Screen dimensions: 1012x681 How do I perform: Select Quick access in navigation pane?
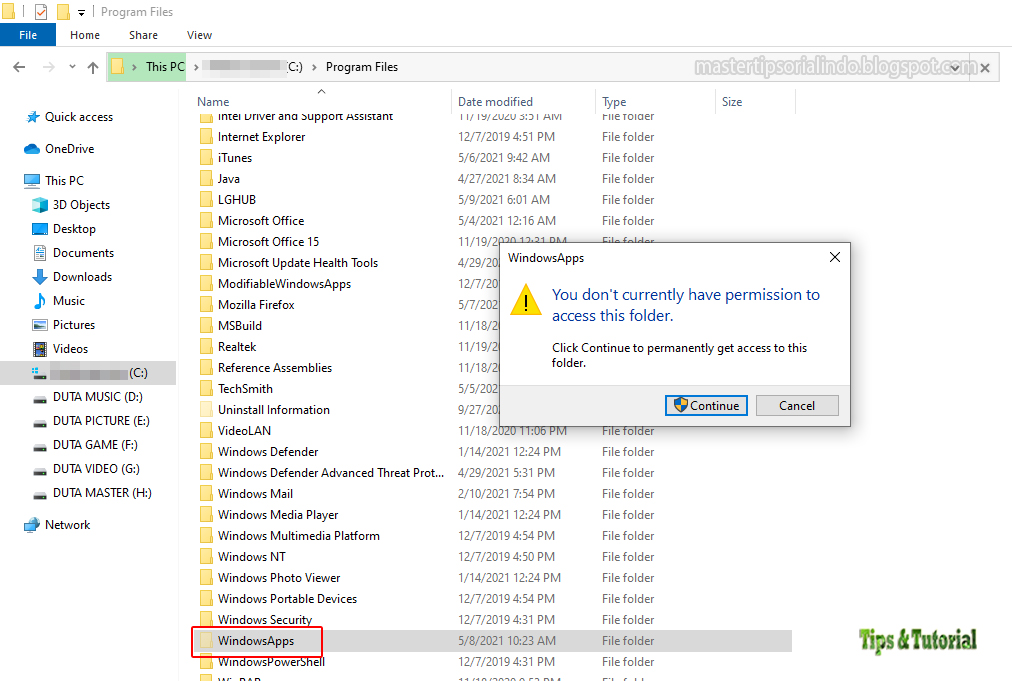click(79, 117)
